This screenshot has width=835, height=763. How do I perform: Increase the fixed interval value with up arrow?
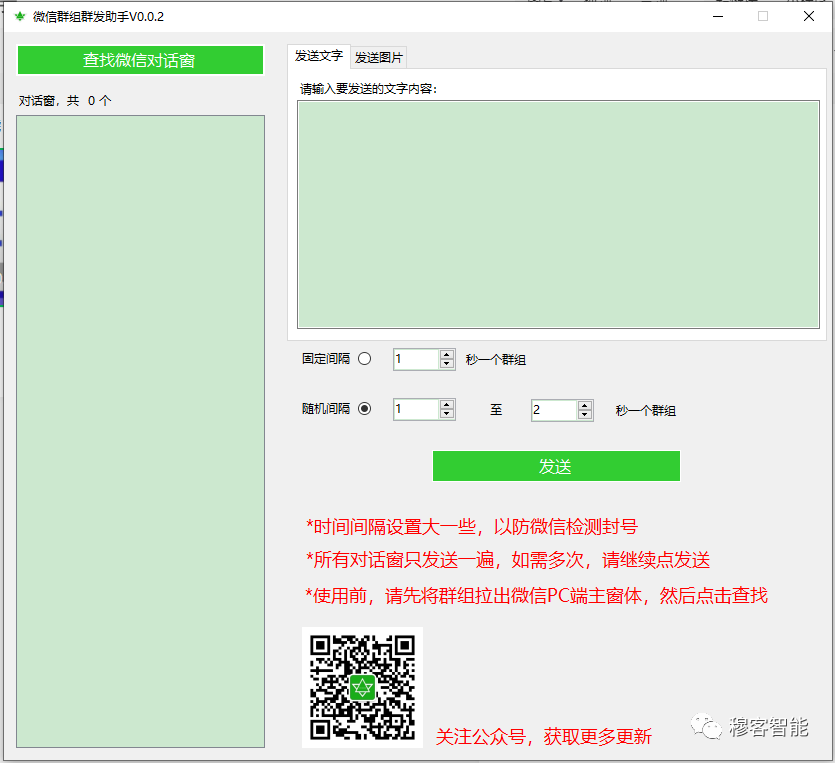point(446,354)
